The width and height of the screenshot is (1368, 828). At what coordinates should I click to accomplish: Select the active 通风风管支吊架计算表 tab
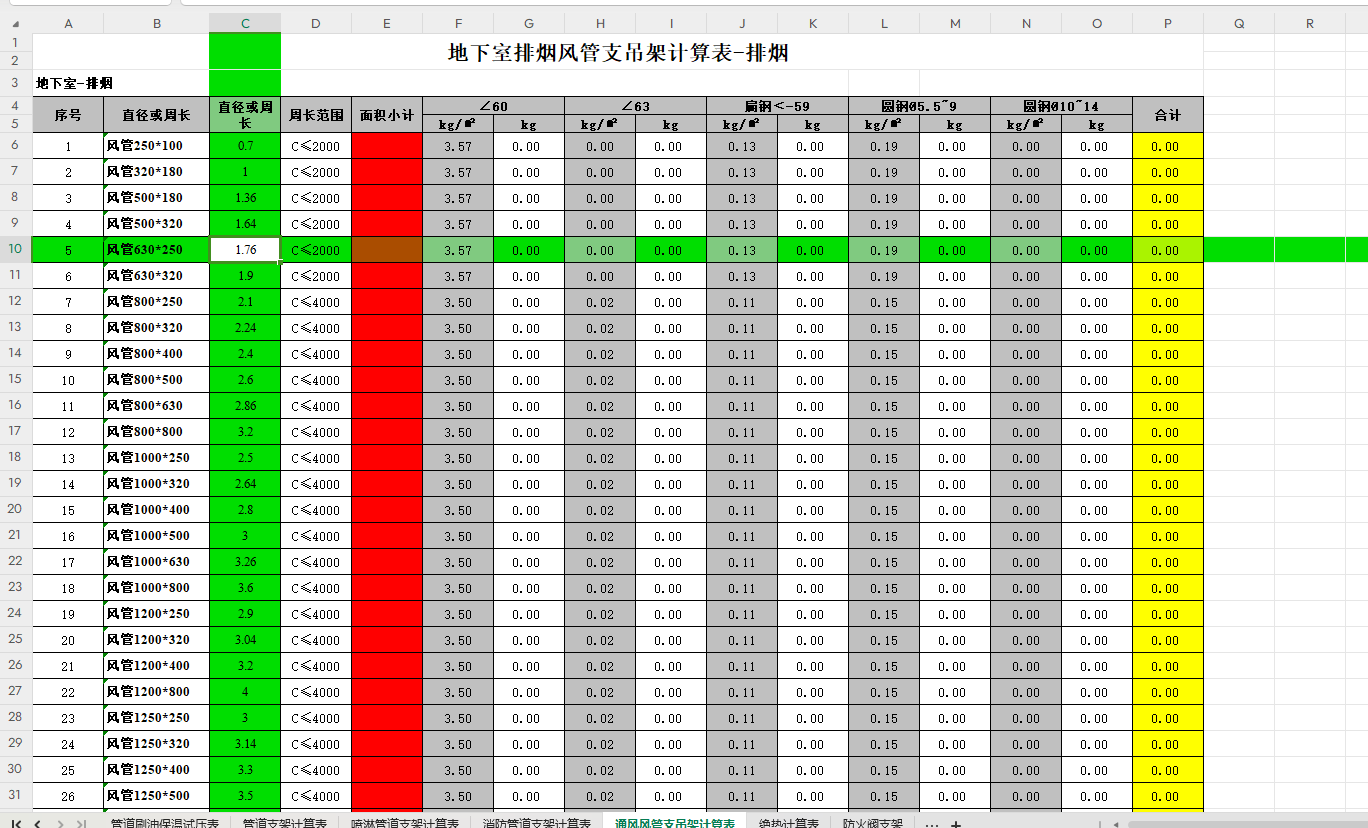[675, 823]
